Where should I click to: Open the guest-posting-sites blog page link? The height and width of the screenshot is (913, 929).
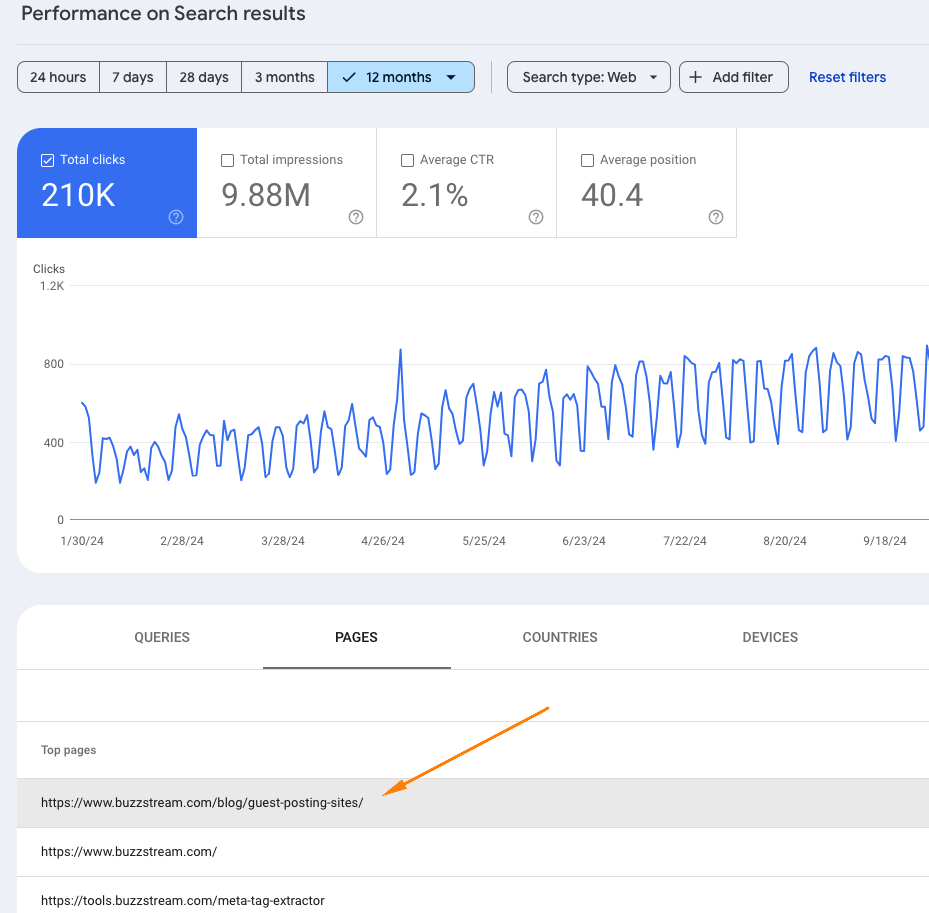(x=202, y=802)
